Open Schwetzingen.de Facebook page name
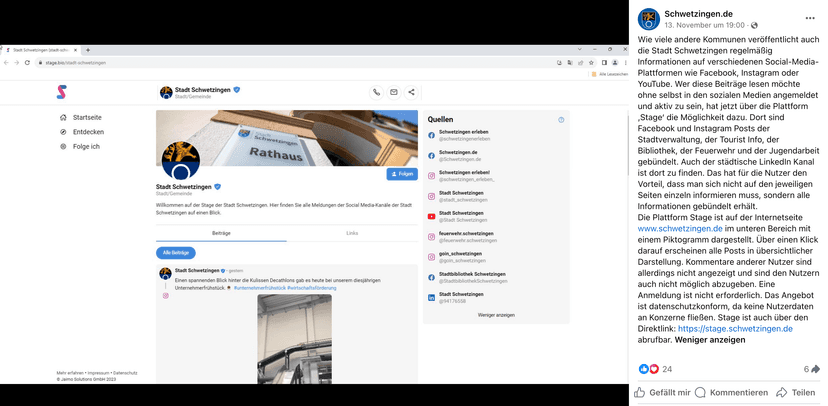The height and width of the screenshot is (406, 828). pos(699,14)
